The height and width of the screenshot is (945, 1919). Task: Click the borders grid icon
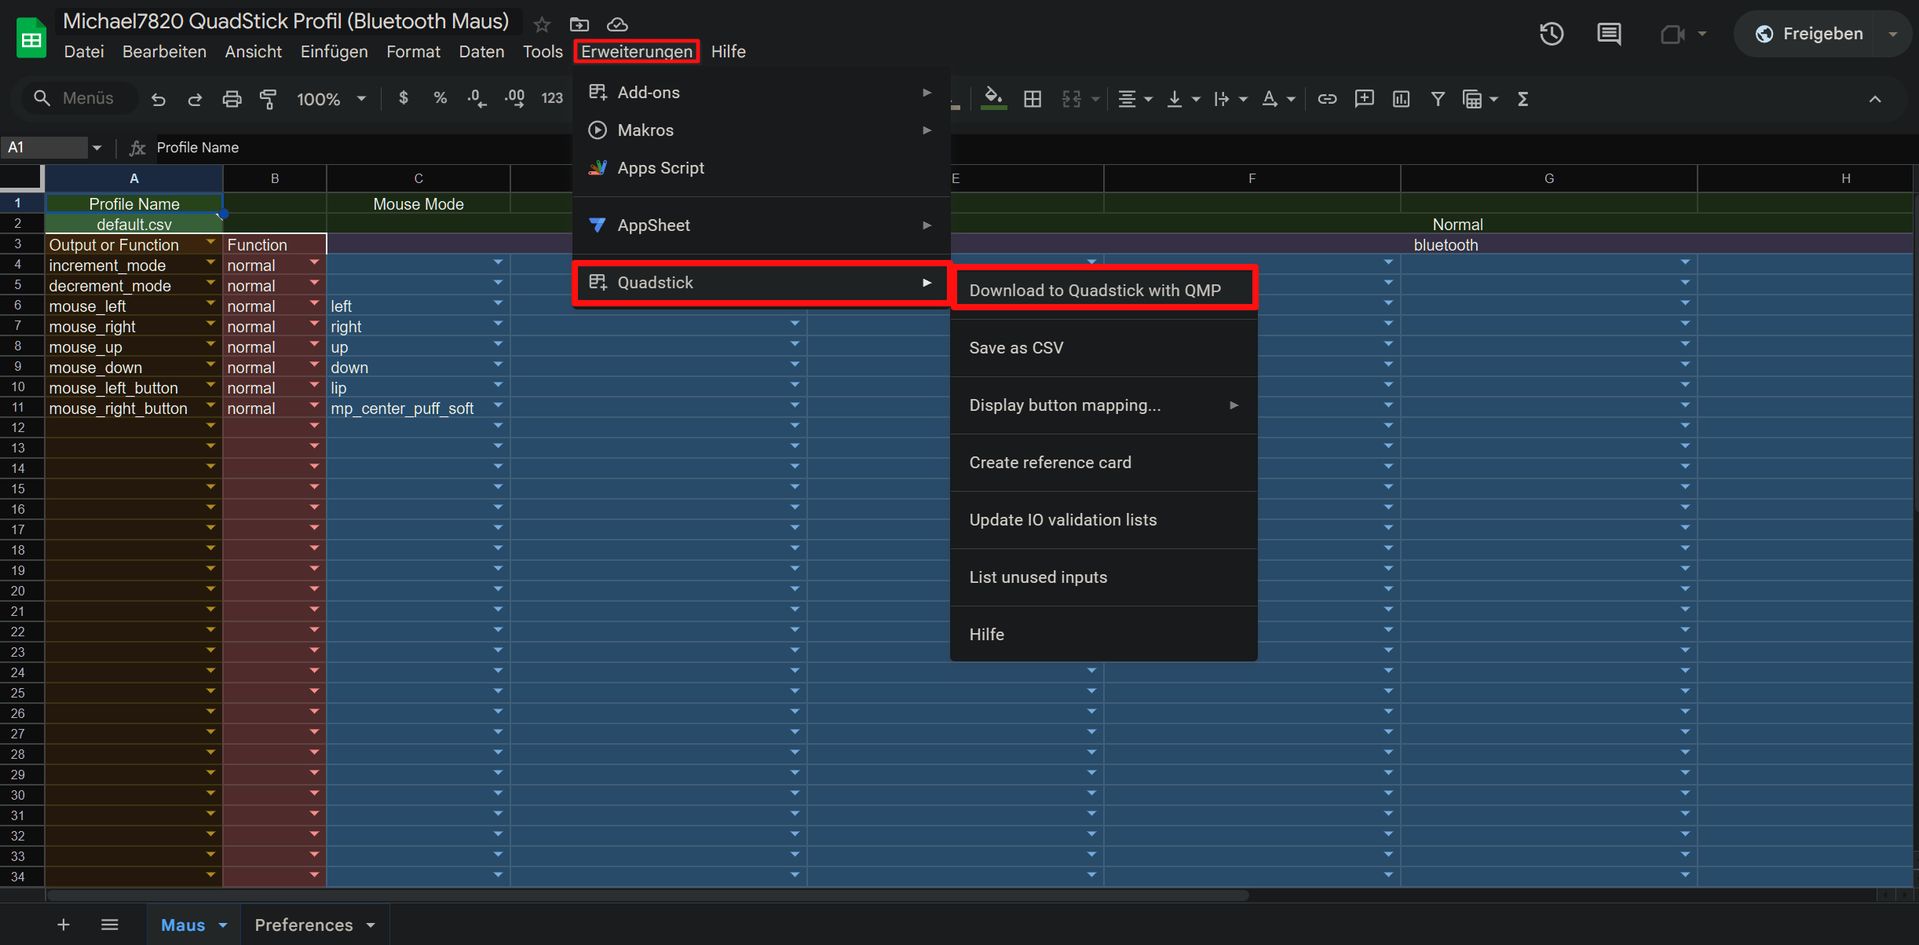[1033, 99]
